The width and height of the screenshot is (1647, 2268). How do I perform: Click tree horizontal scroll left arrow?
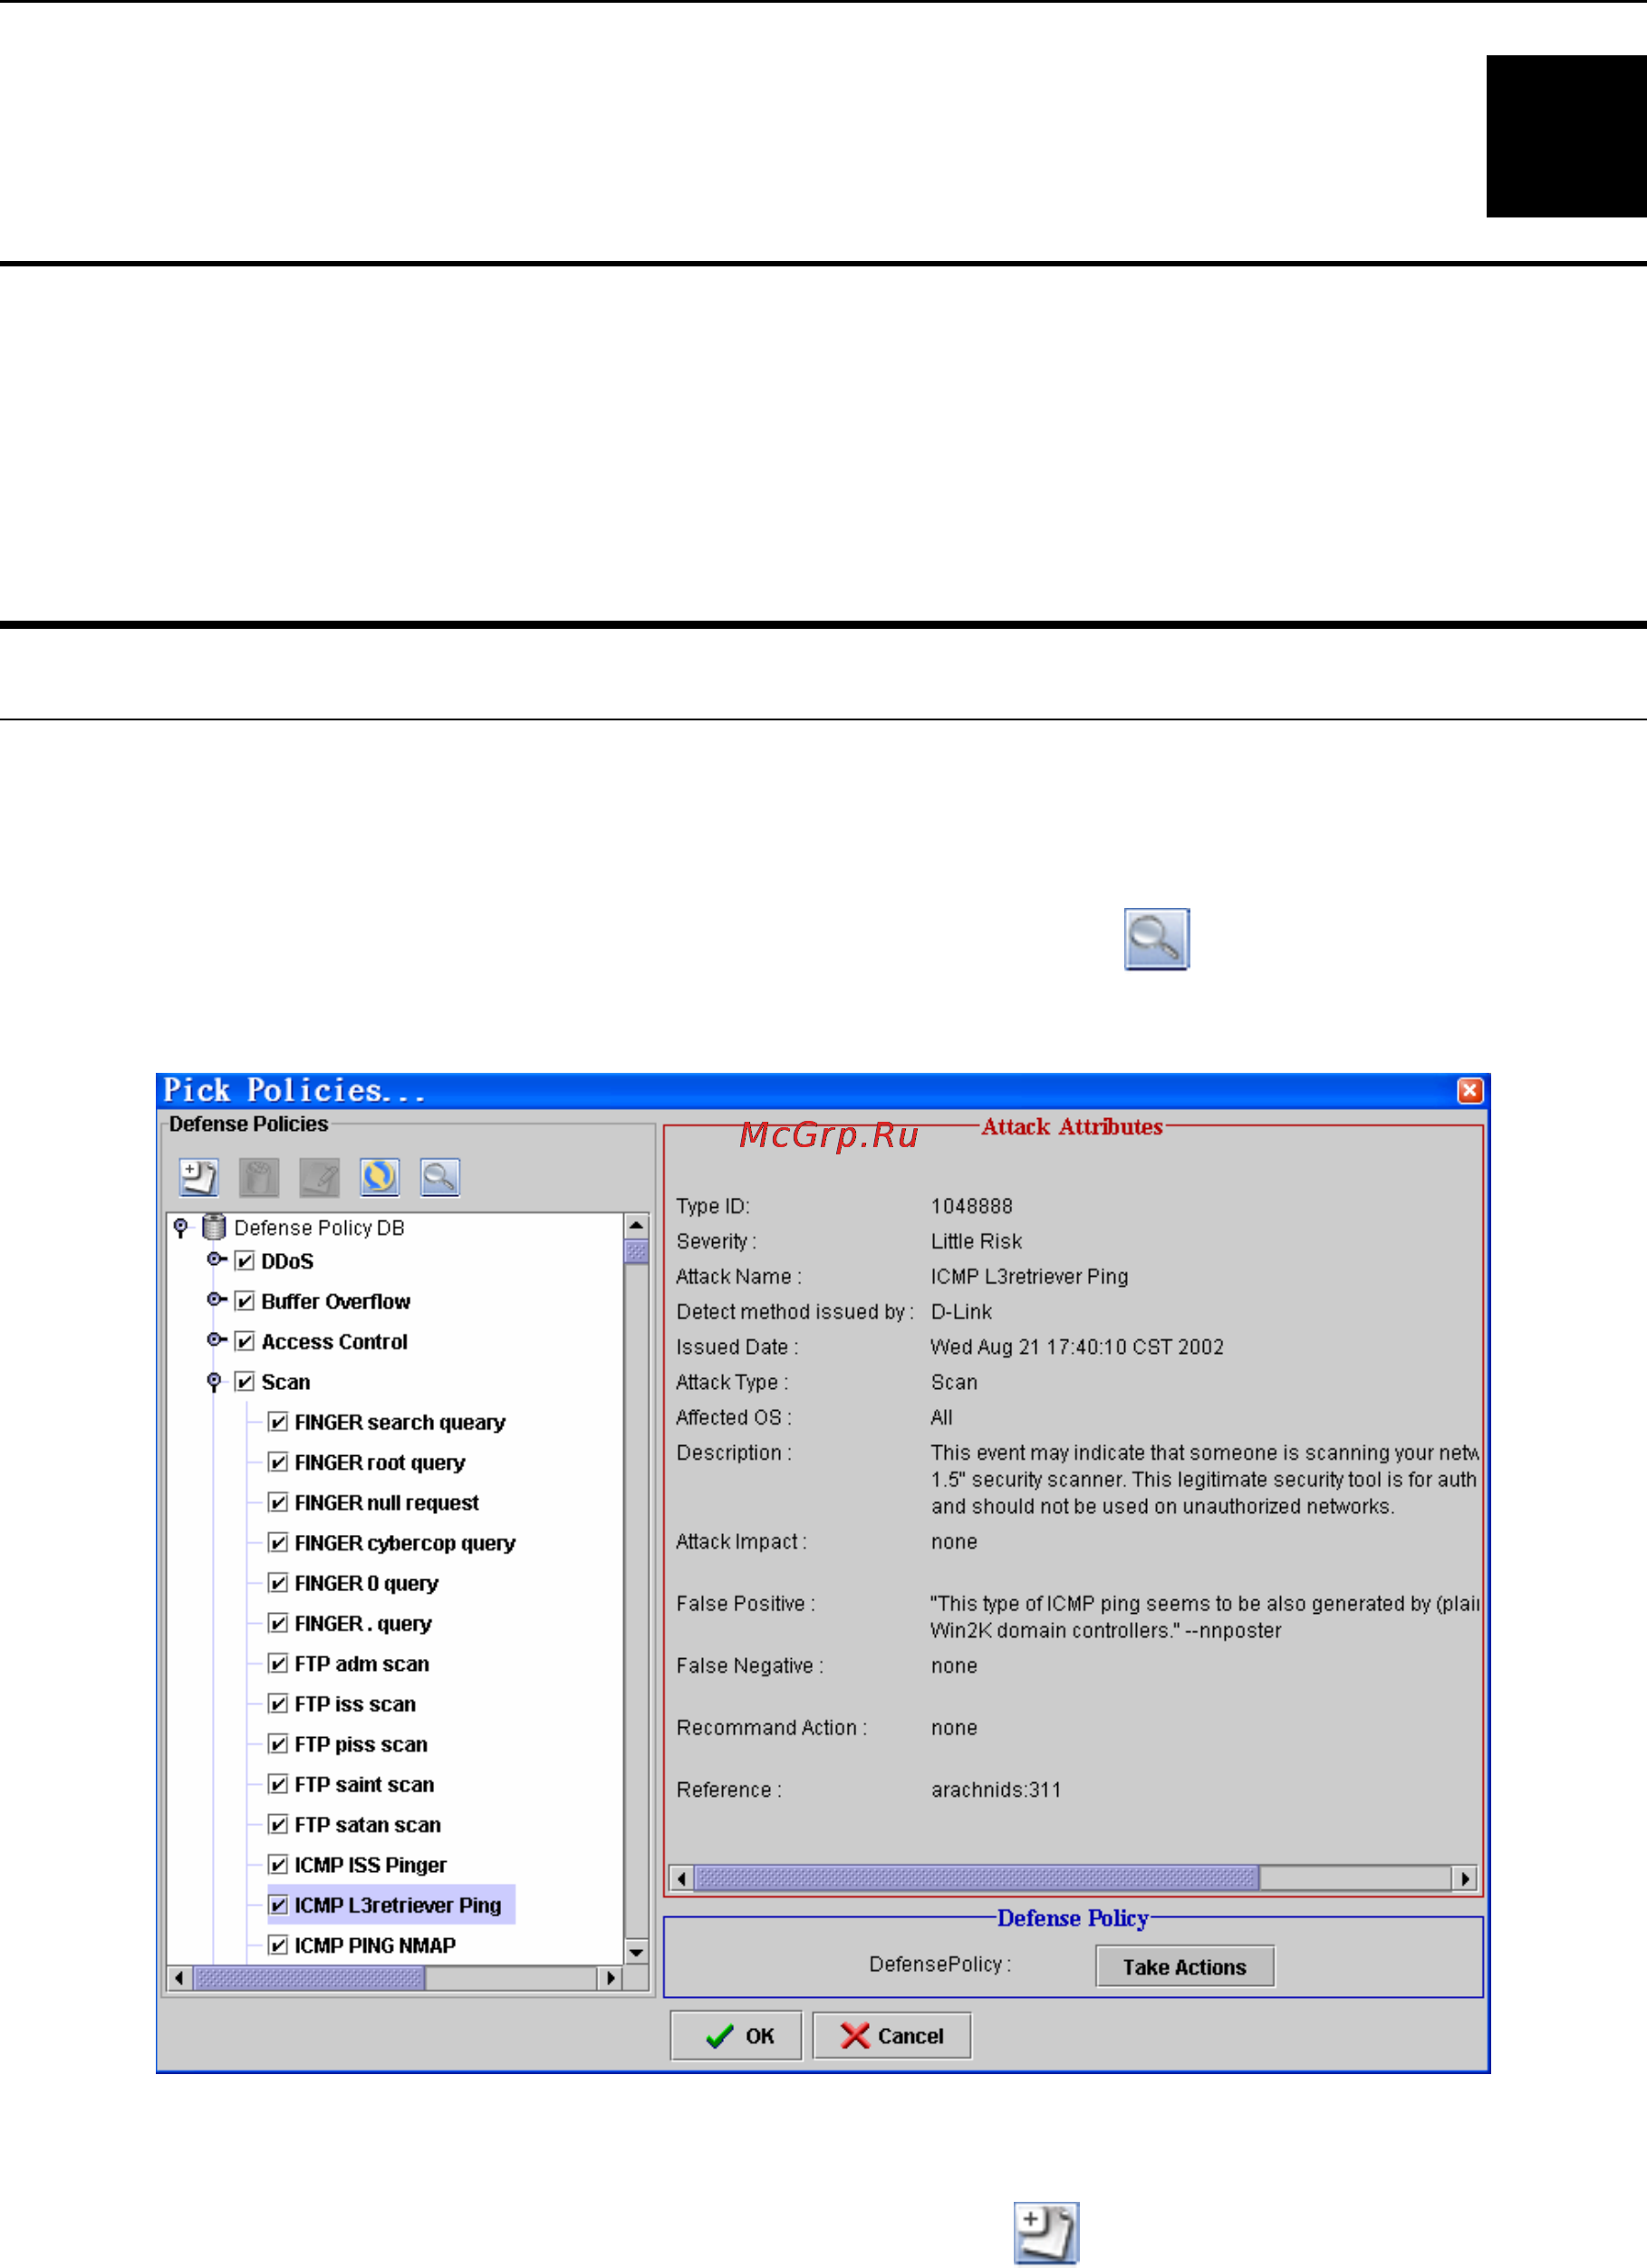tap(179, 1977)
